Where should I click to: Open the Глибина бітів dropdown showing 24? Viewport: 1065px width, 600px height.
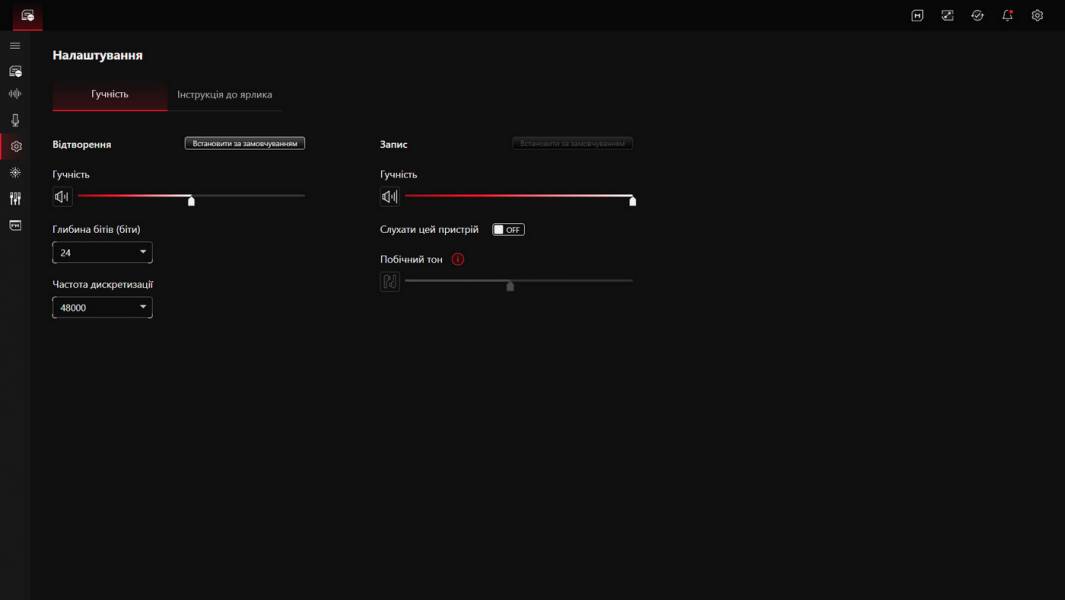pos(103,252)
